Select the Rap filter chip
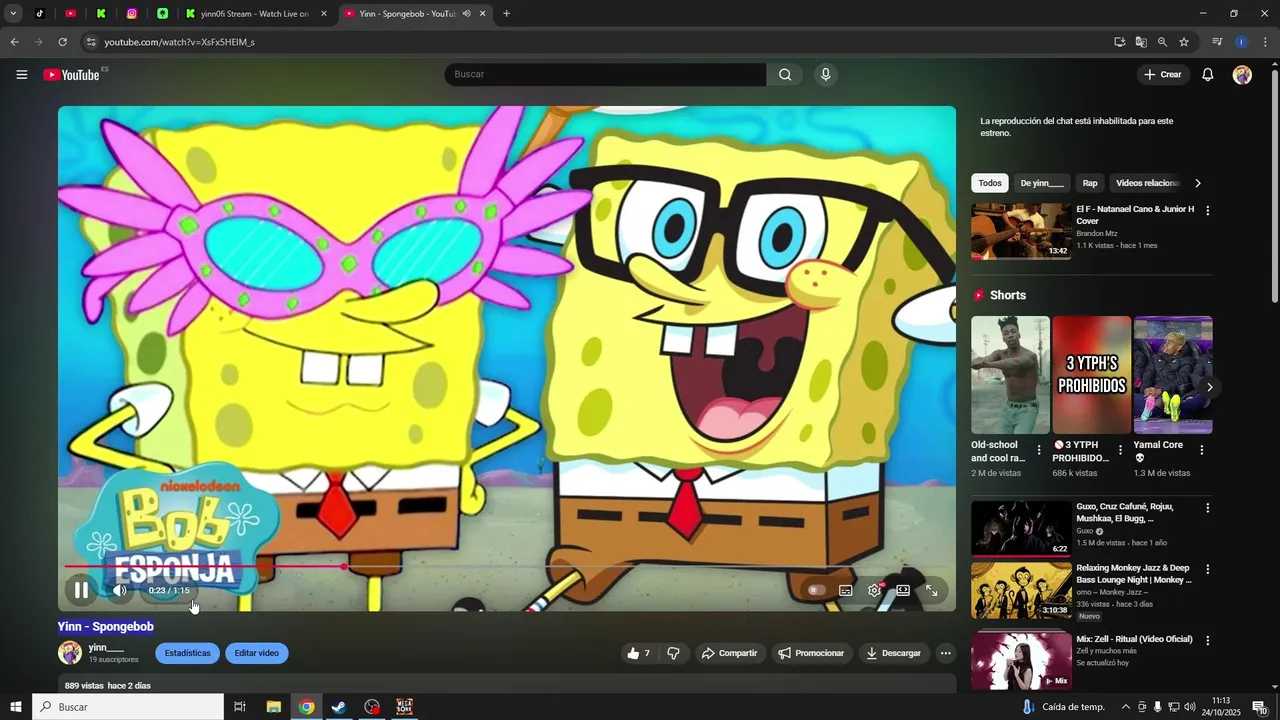Viewport: 1280px width, 720px height. point(1090,183)
